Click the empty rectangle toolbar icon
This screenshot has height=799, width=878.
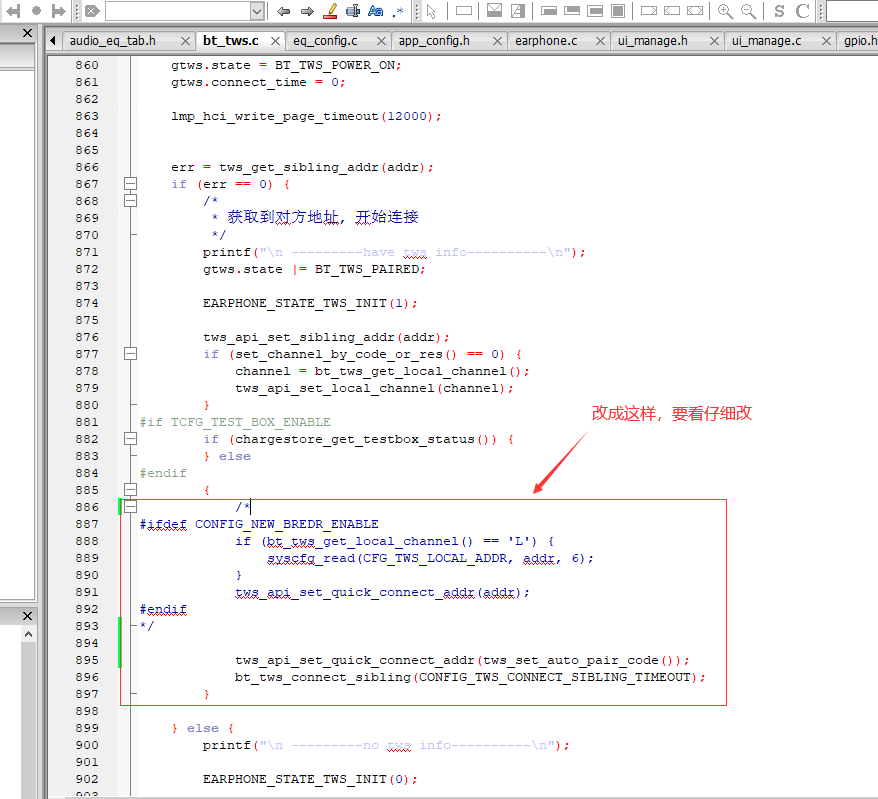pyautogui.click(x=464, y=11)
